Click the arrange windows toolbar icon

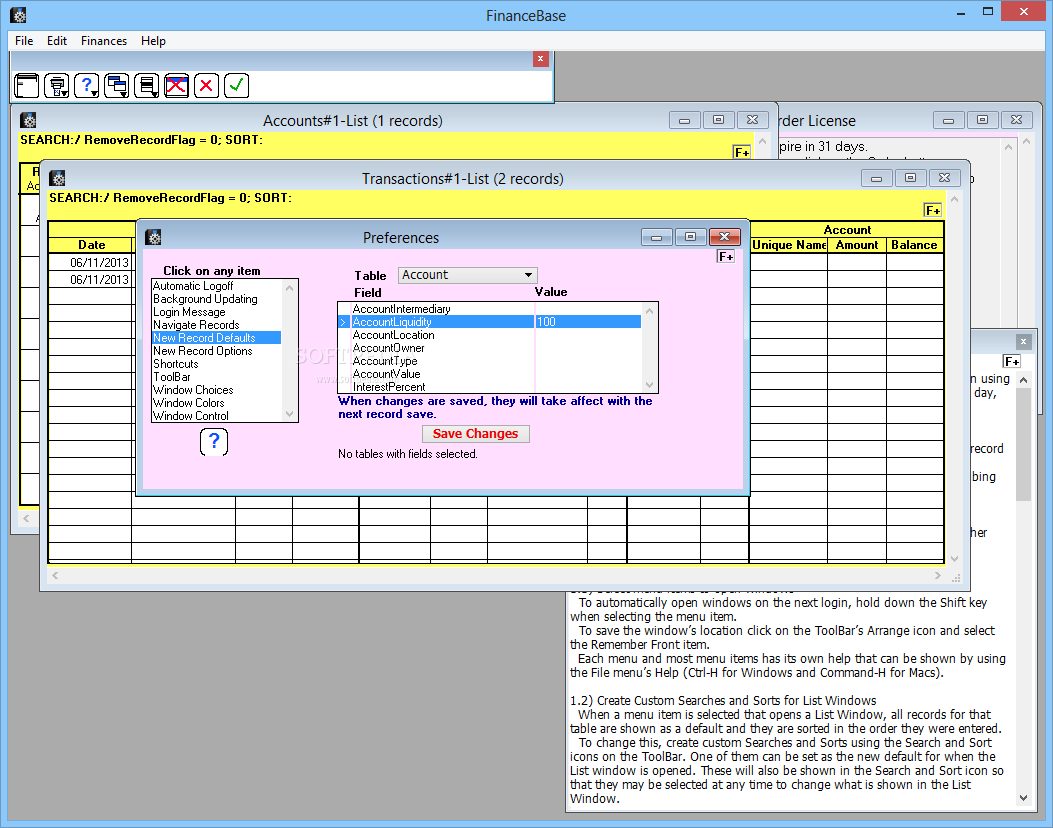pyautogui.click(x=117, y=86)
